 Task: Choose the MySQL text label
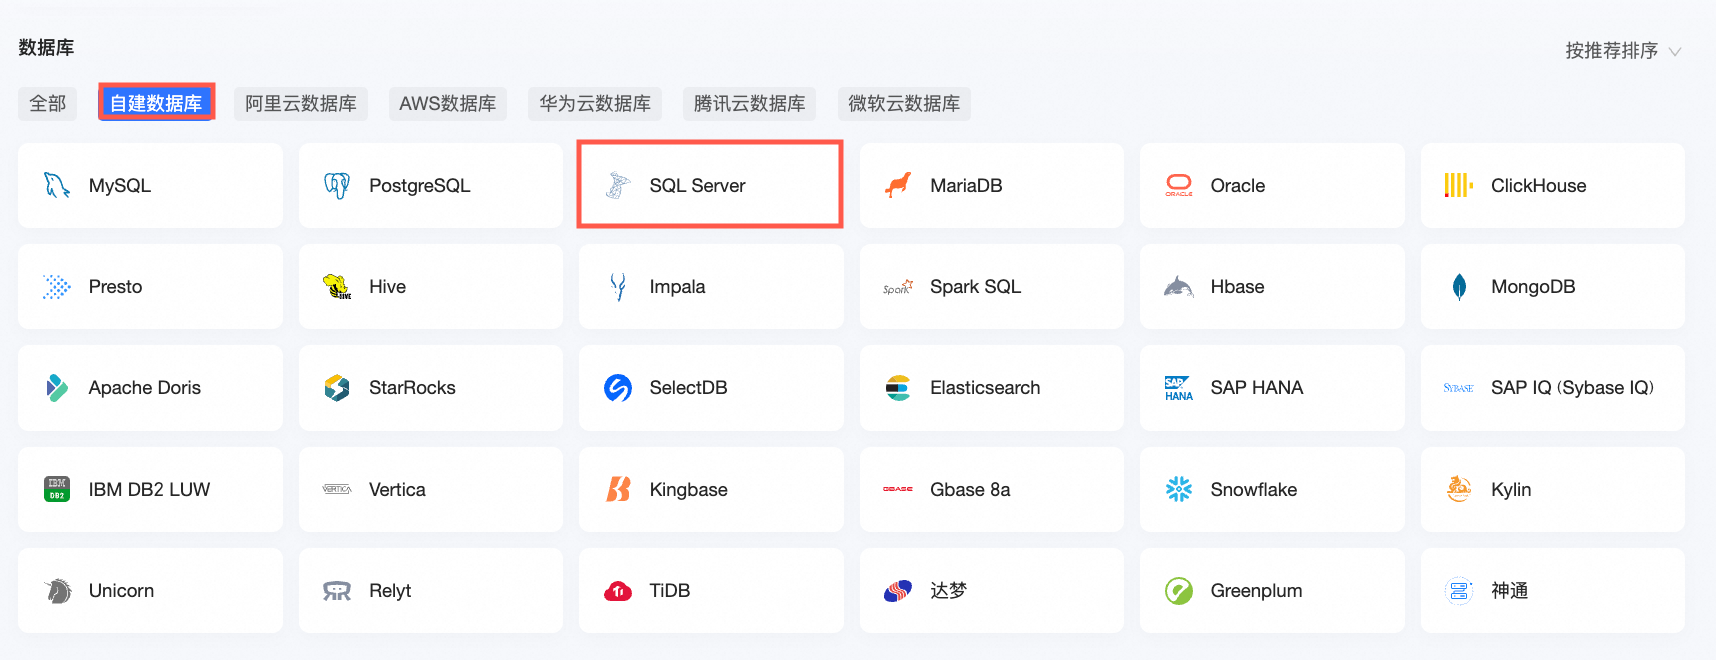point(120,185)
